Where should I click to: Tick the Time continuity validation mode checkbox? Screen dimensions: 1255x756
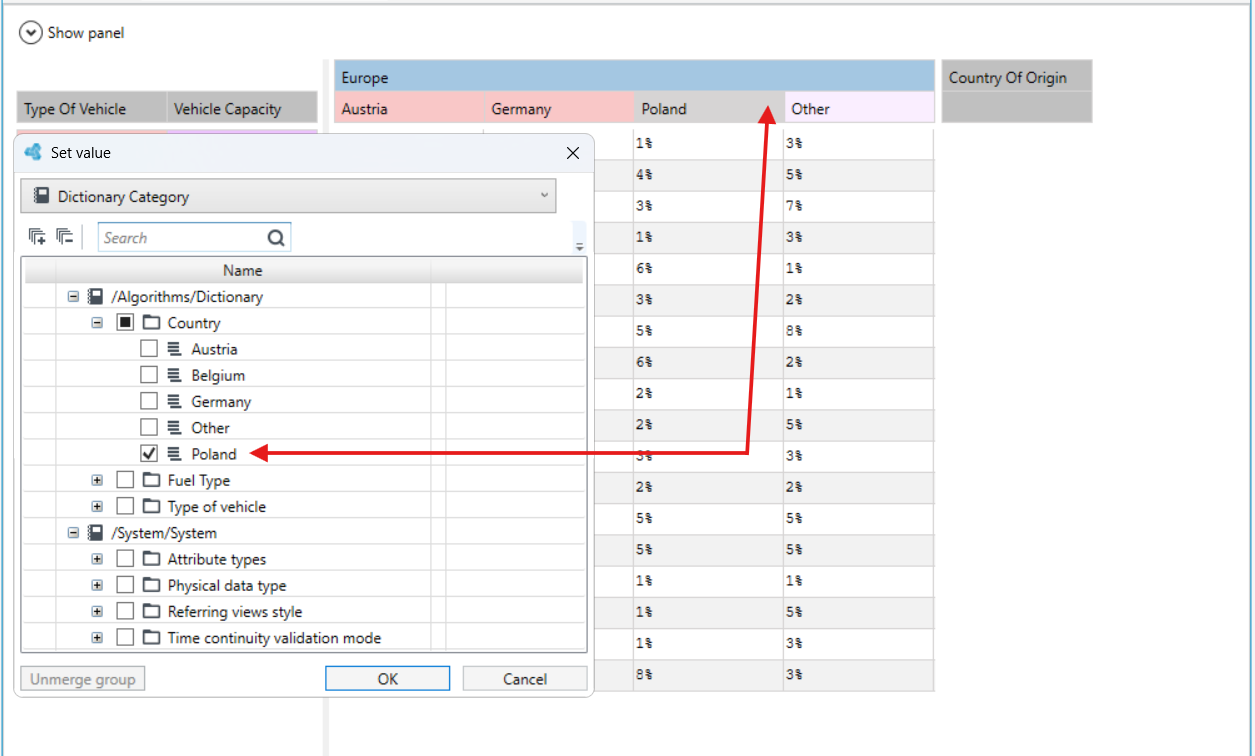pos(125,637)
